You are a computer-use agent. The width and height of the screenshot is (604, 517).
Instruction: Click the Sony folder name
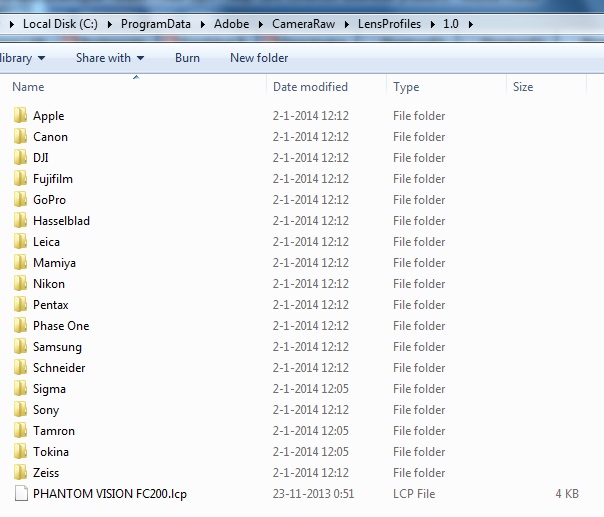coord(46,410)
